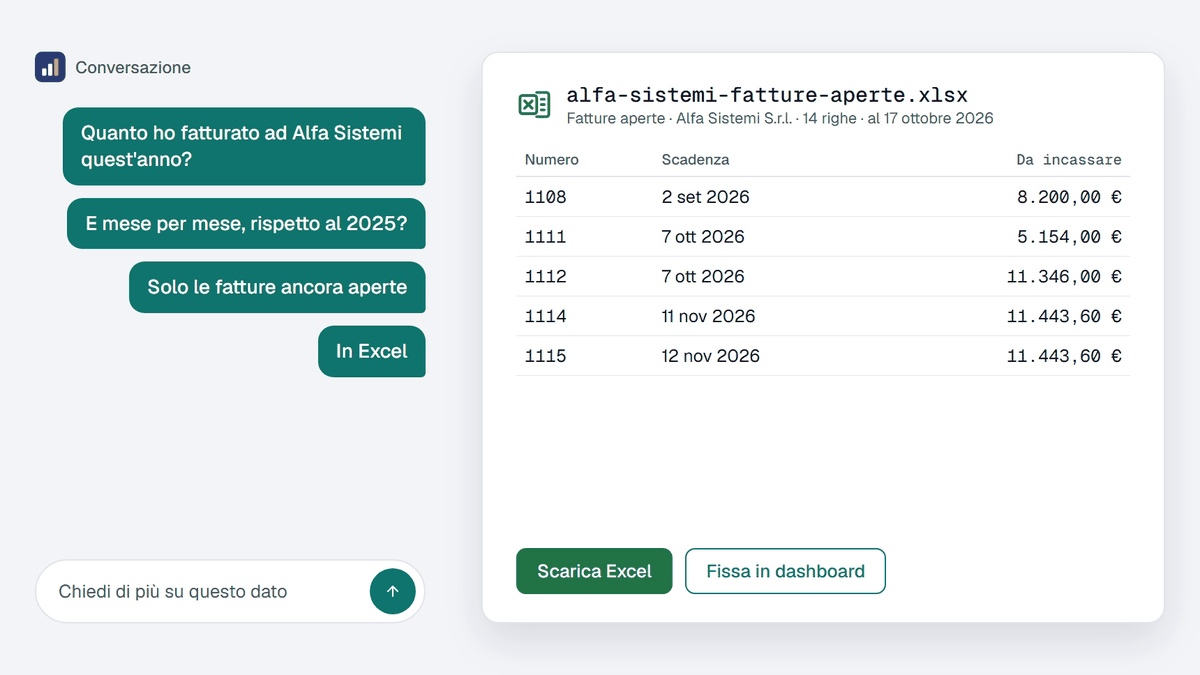This screenshot has width=1200, height=675.
Task: Click amount '11.443,60 €' of invoice 1114
Action: 1064,316
